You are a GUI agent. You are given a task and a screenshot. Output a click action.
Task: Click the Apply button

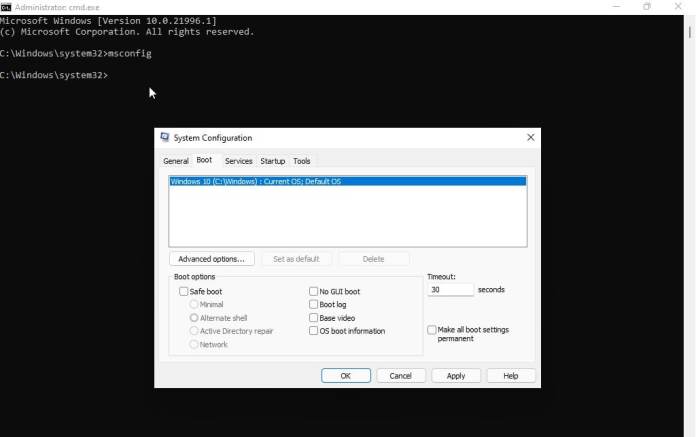pos(456,376)
